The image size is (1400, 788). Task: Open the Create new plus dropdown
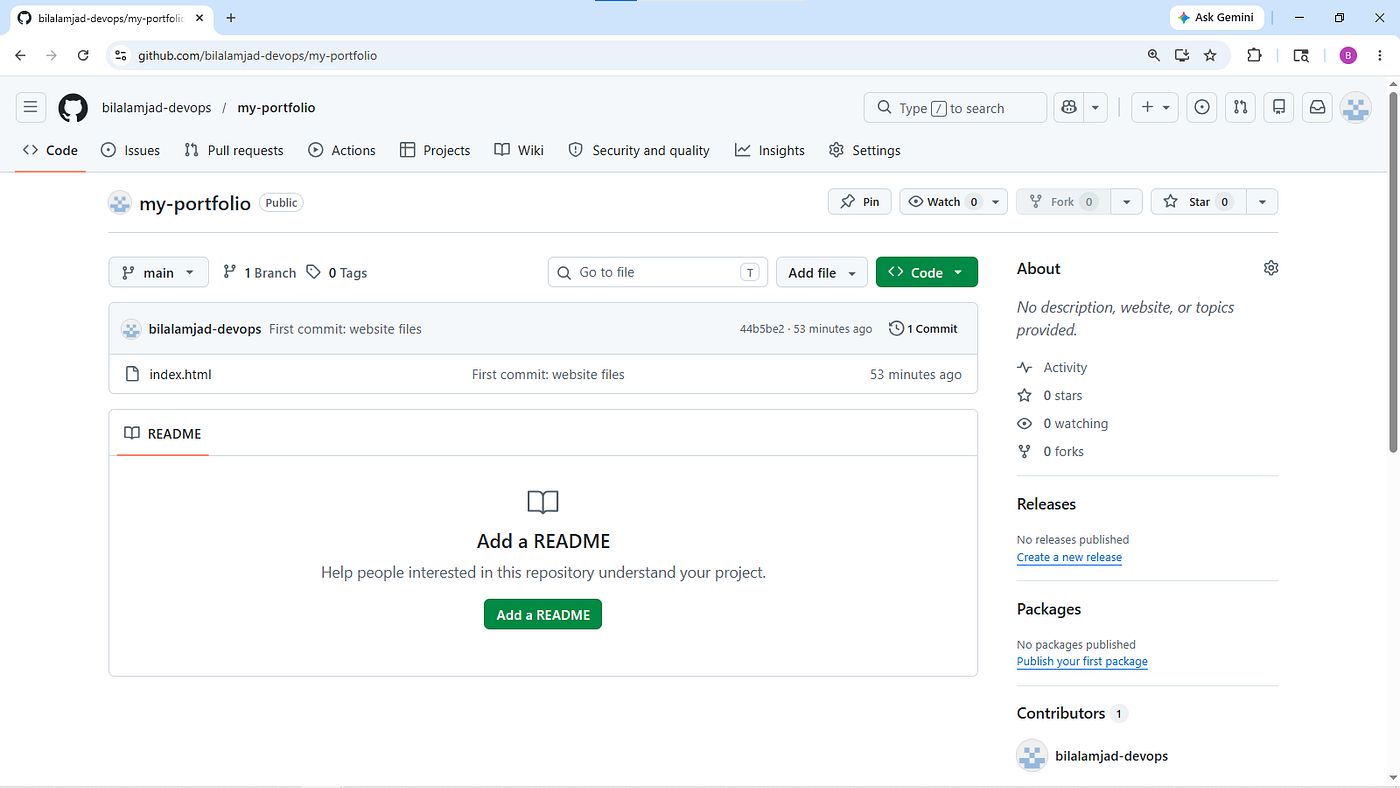[1155, 107]
